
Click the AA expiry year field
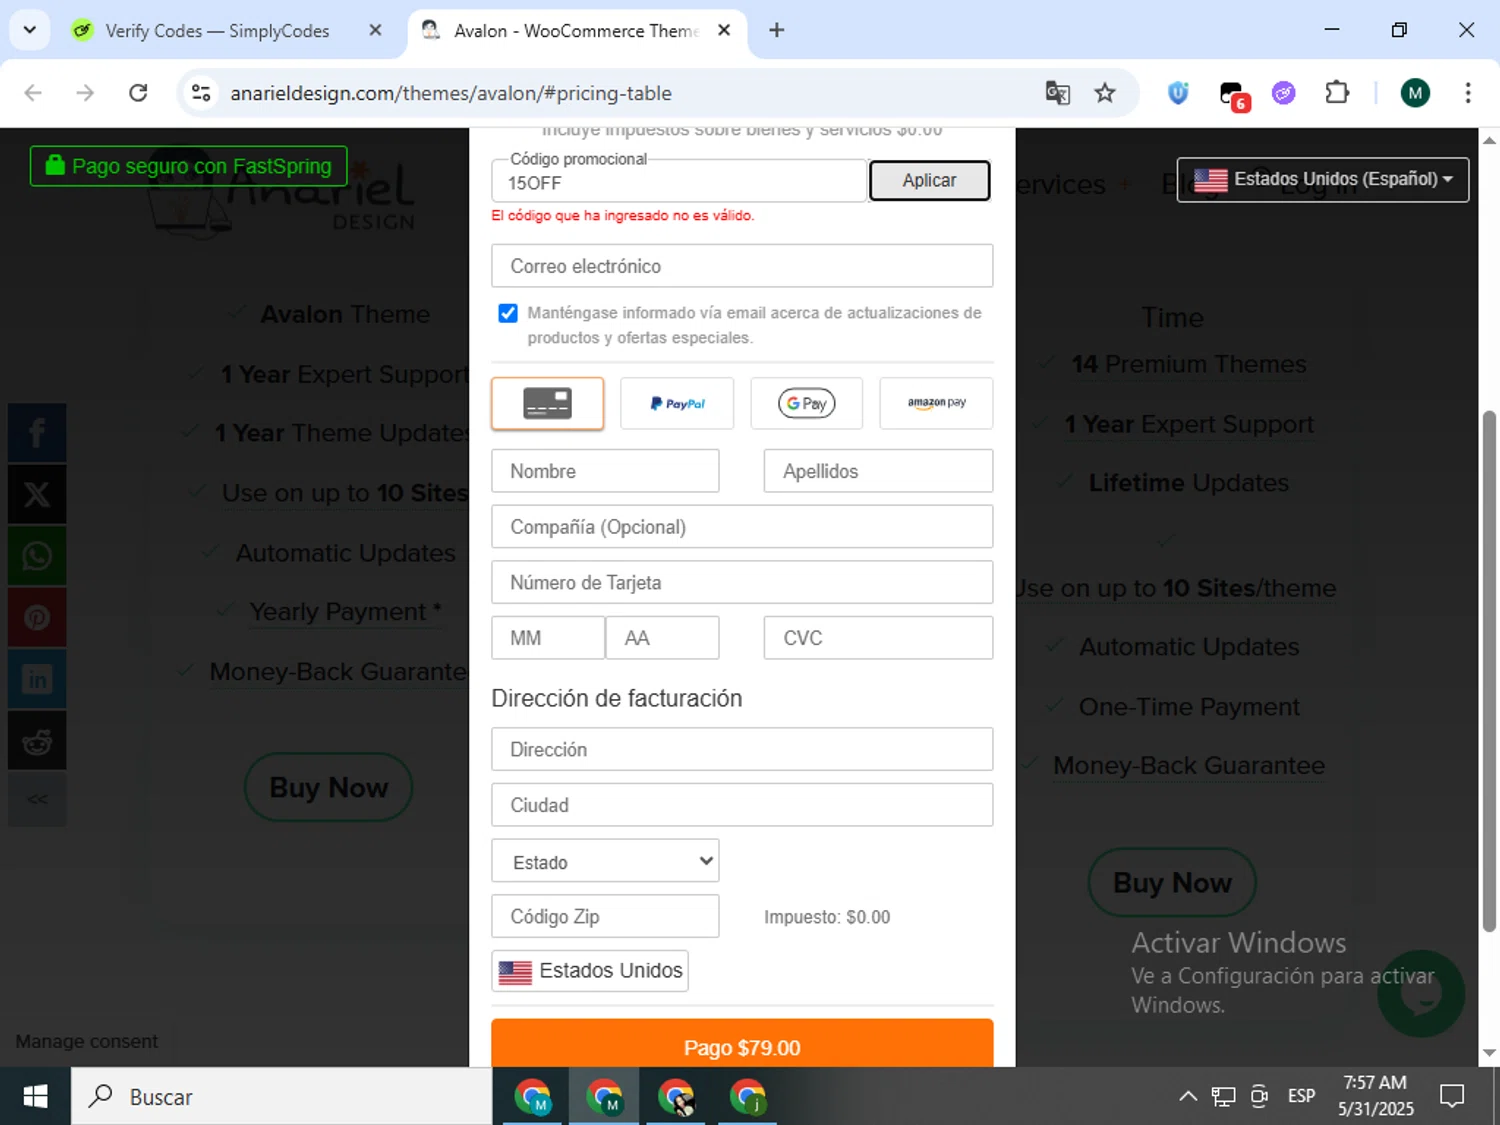click(x=662, y=638)
